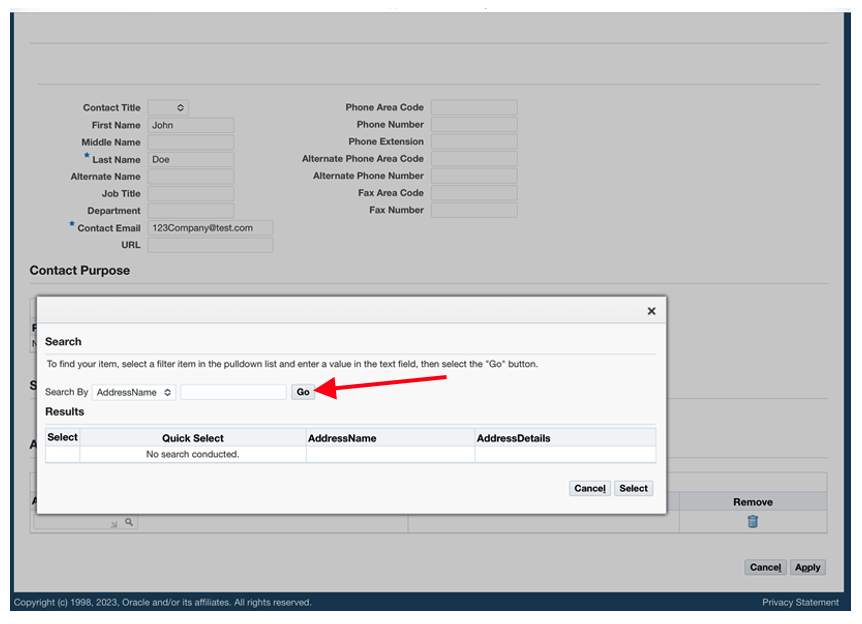Click the Department field
The height and width of the screenshot is (624, 862).
point(191,211)
